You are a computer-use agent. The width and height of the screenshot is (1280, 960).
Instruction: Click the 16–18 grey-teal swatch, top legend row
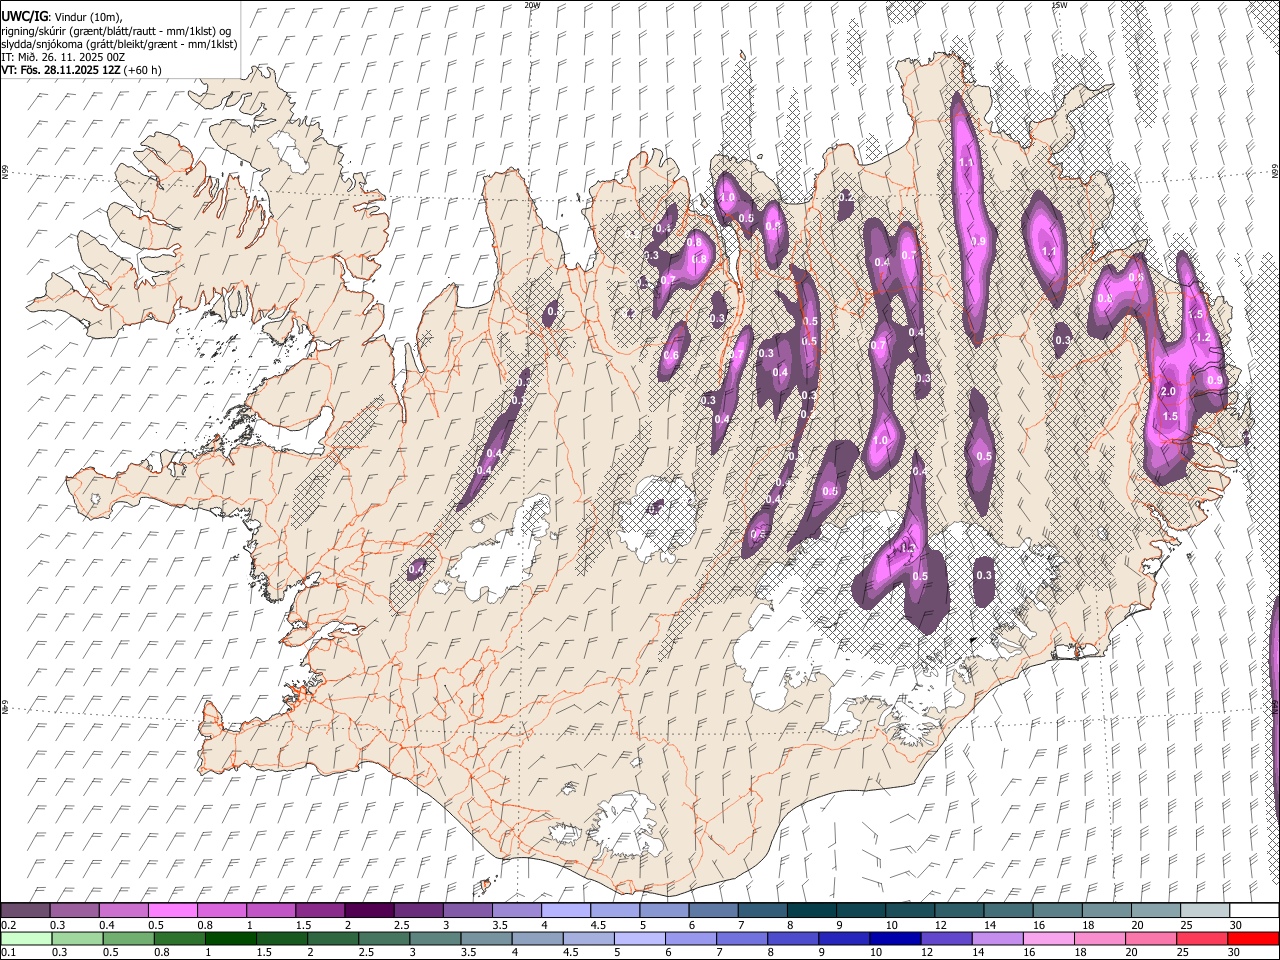tap(1057, 910)
